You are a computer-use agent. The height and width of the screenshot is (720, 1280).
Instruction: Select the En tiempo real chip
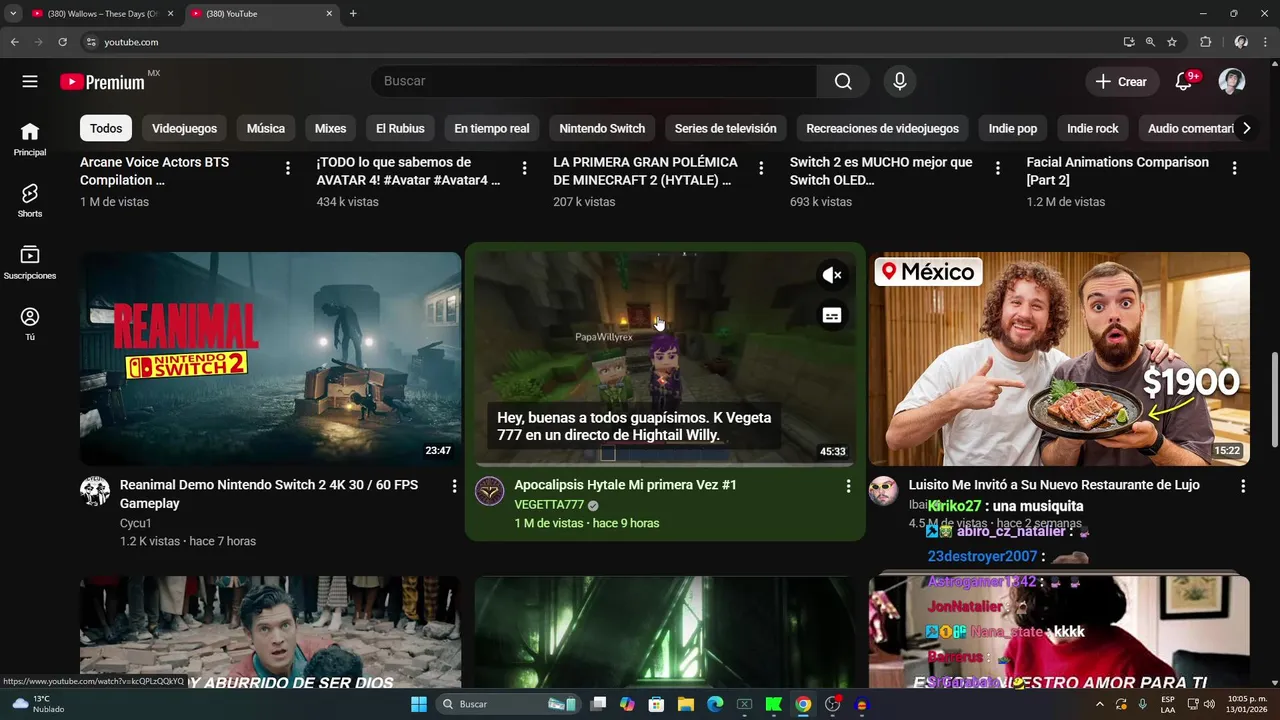(x=492, y=128)
